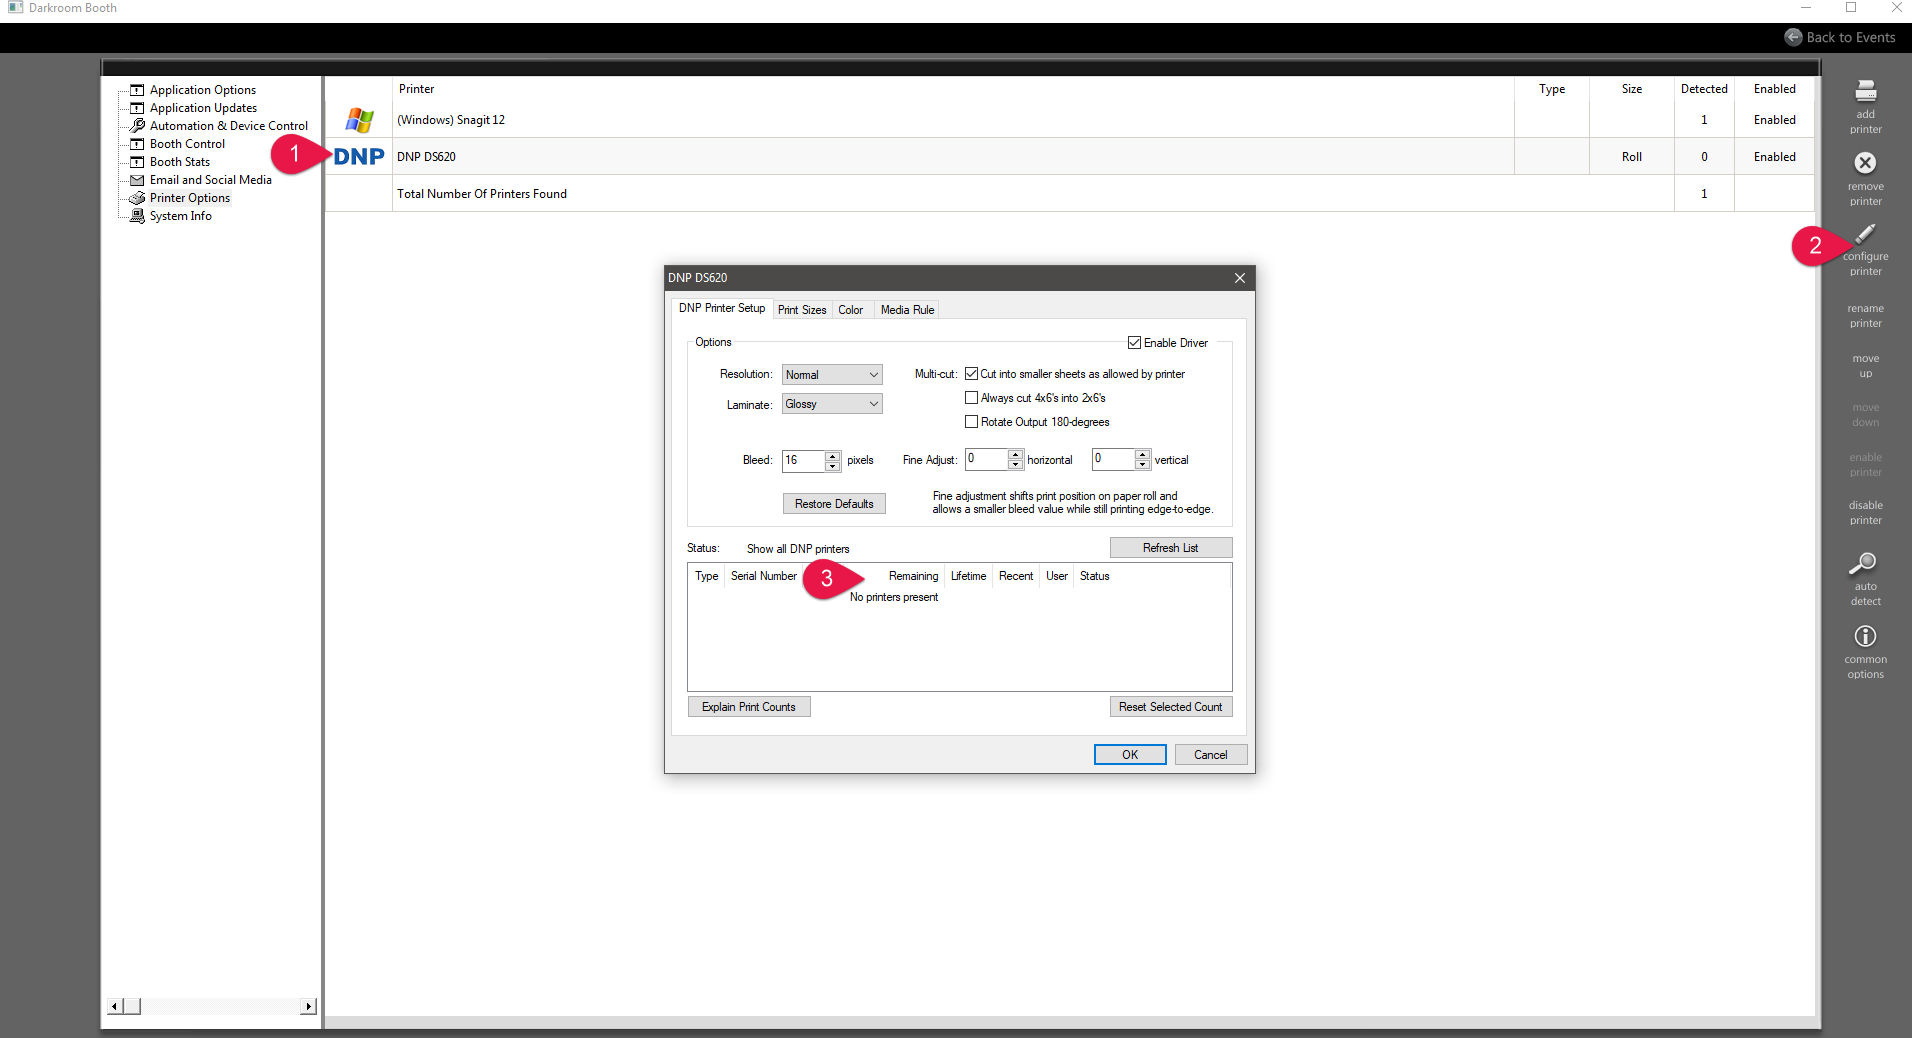Select the DNP logo printer icon
This screenshot has height=1038, width=1912.
point(359,157)
